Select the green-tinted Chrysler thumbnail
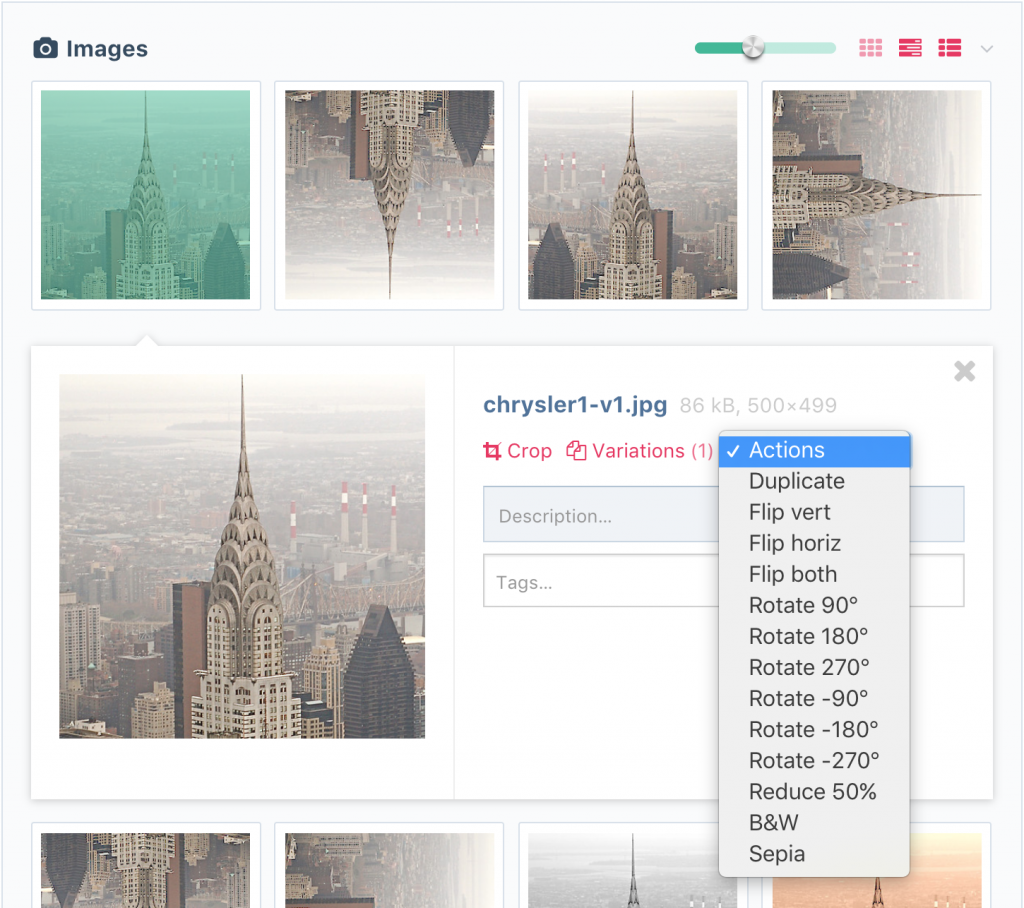 point(146,195)
